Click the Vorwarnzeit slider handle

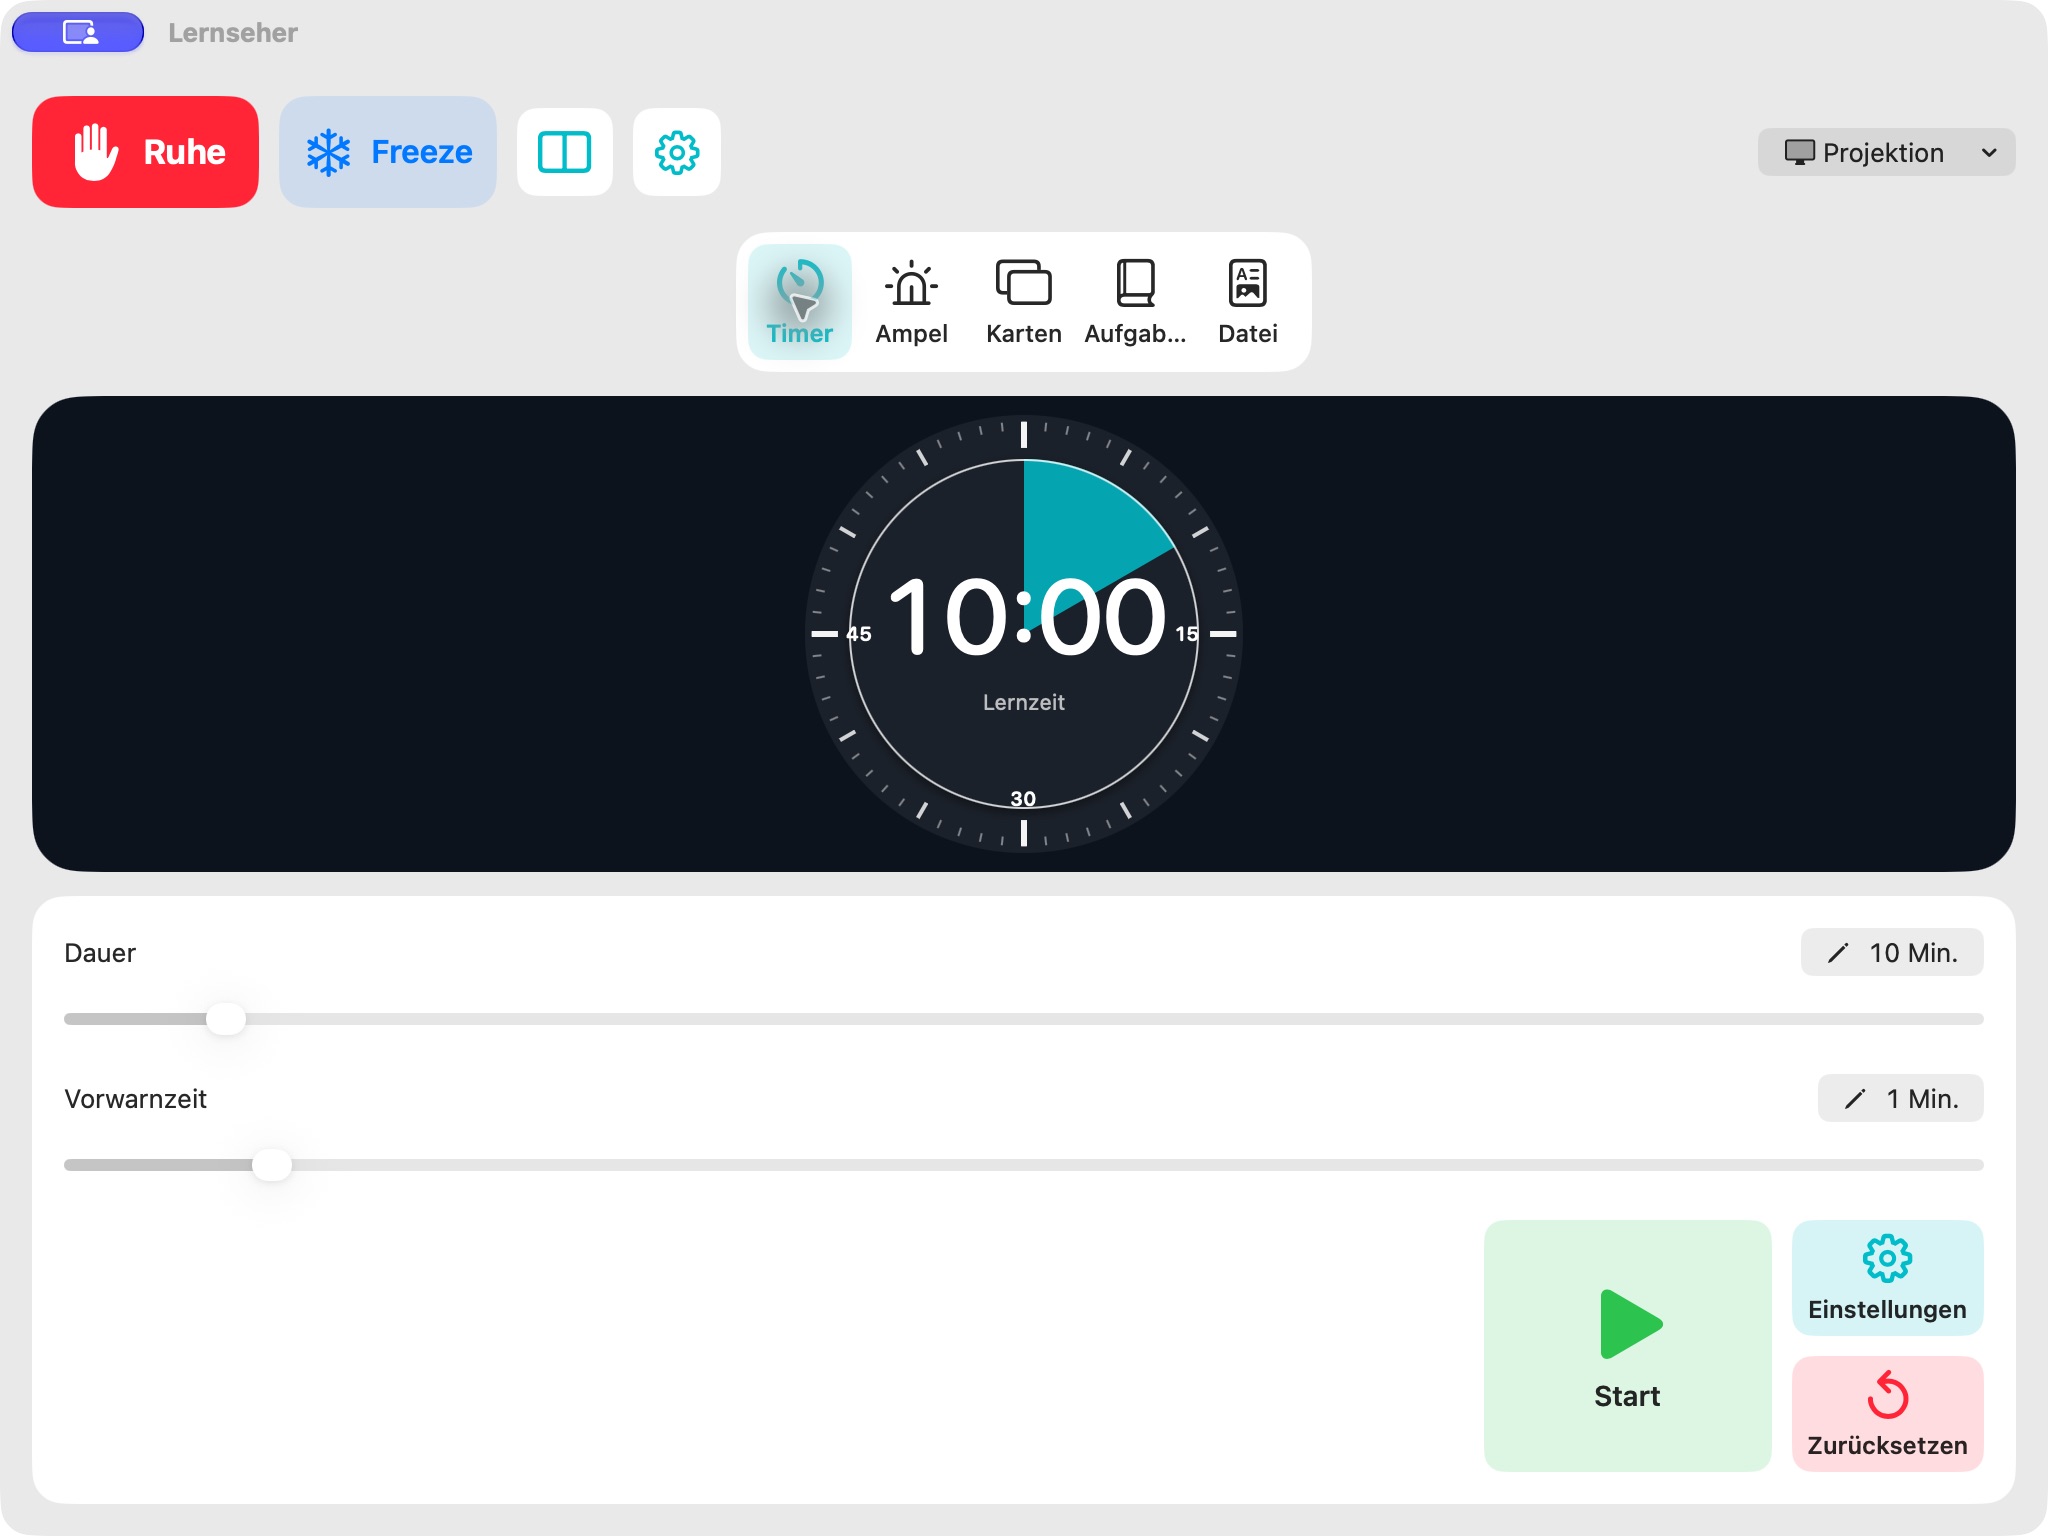[272, 1165]
